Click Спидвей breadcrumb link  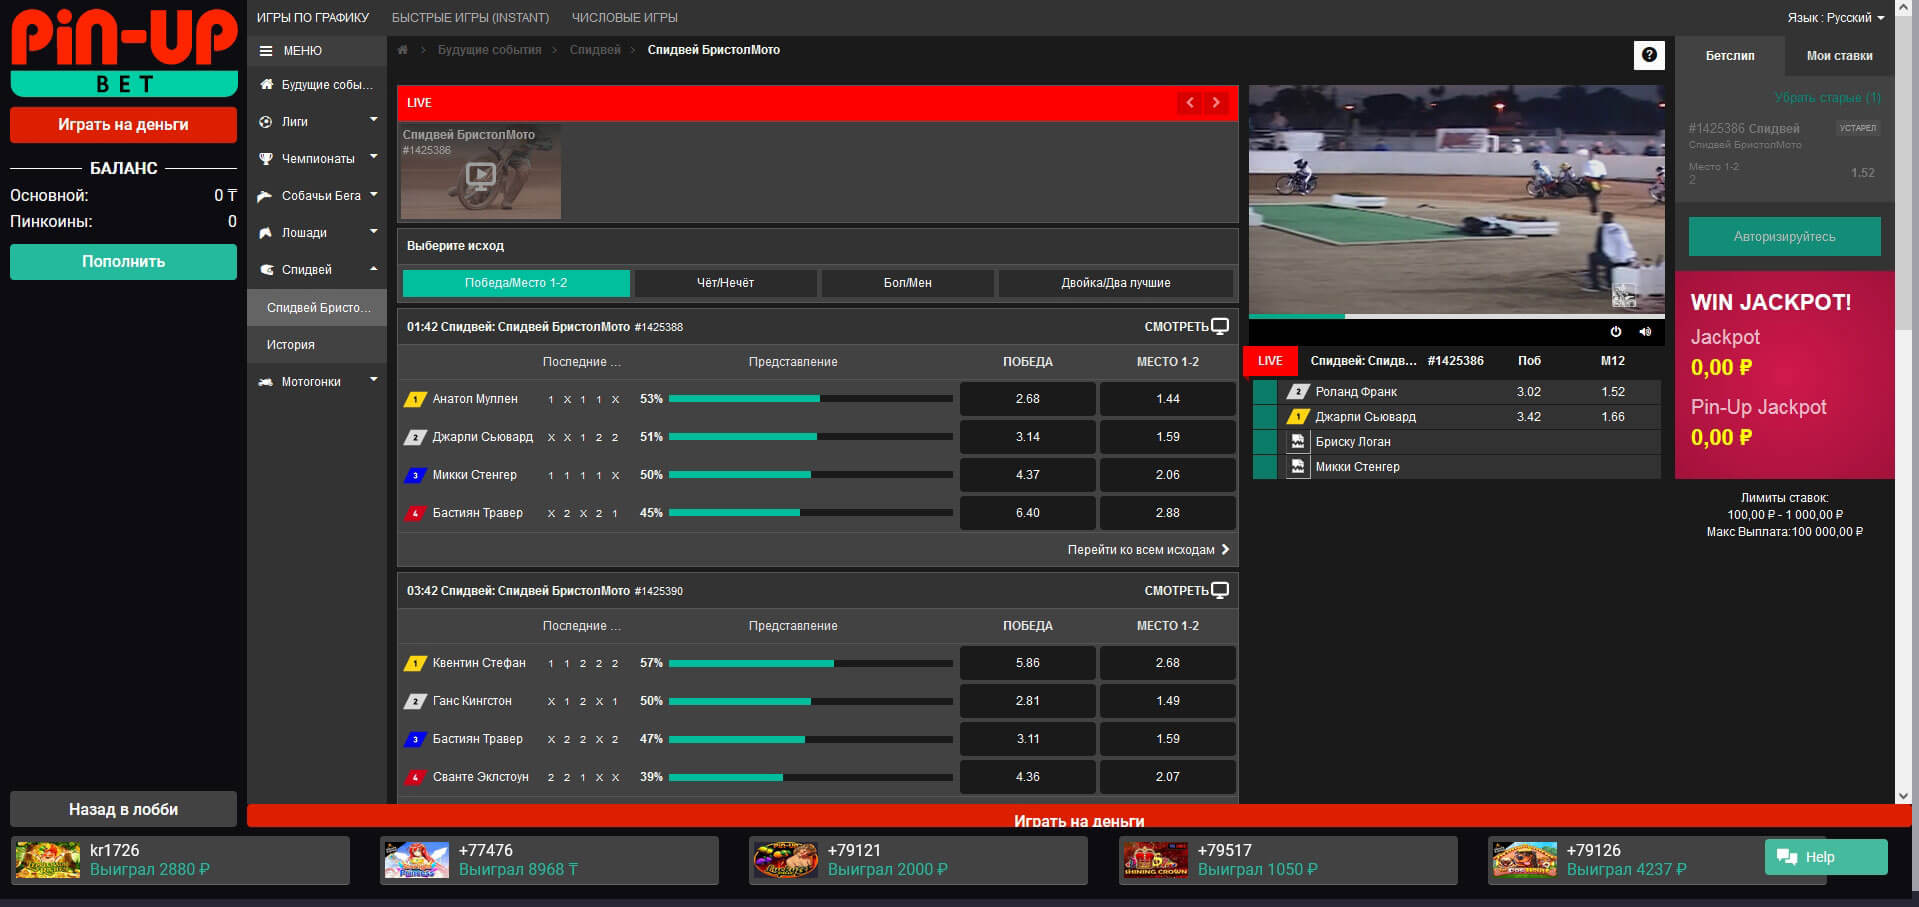[595, 50]
